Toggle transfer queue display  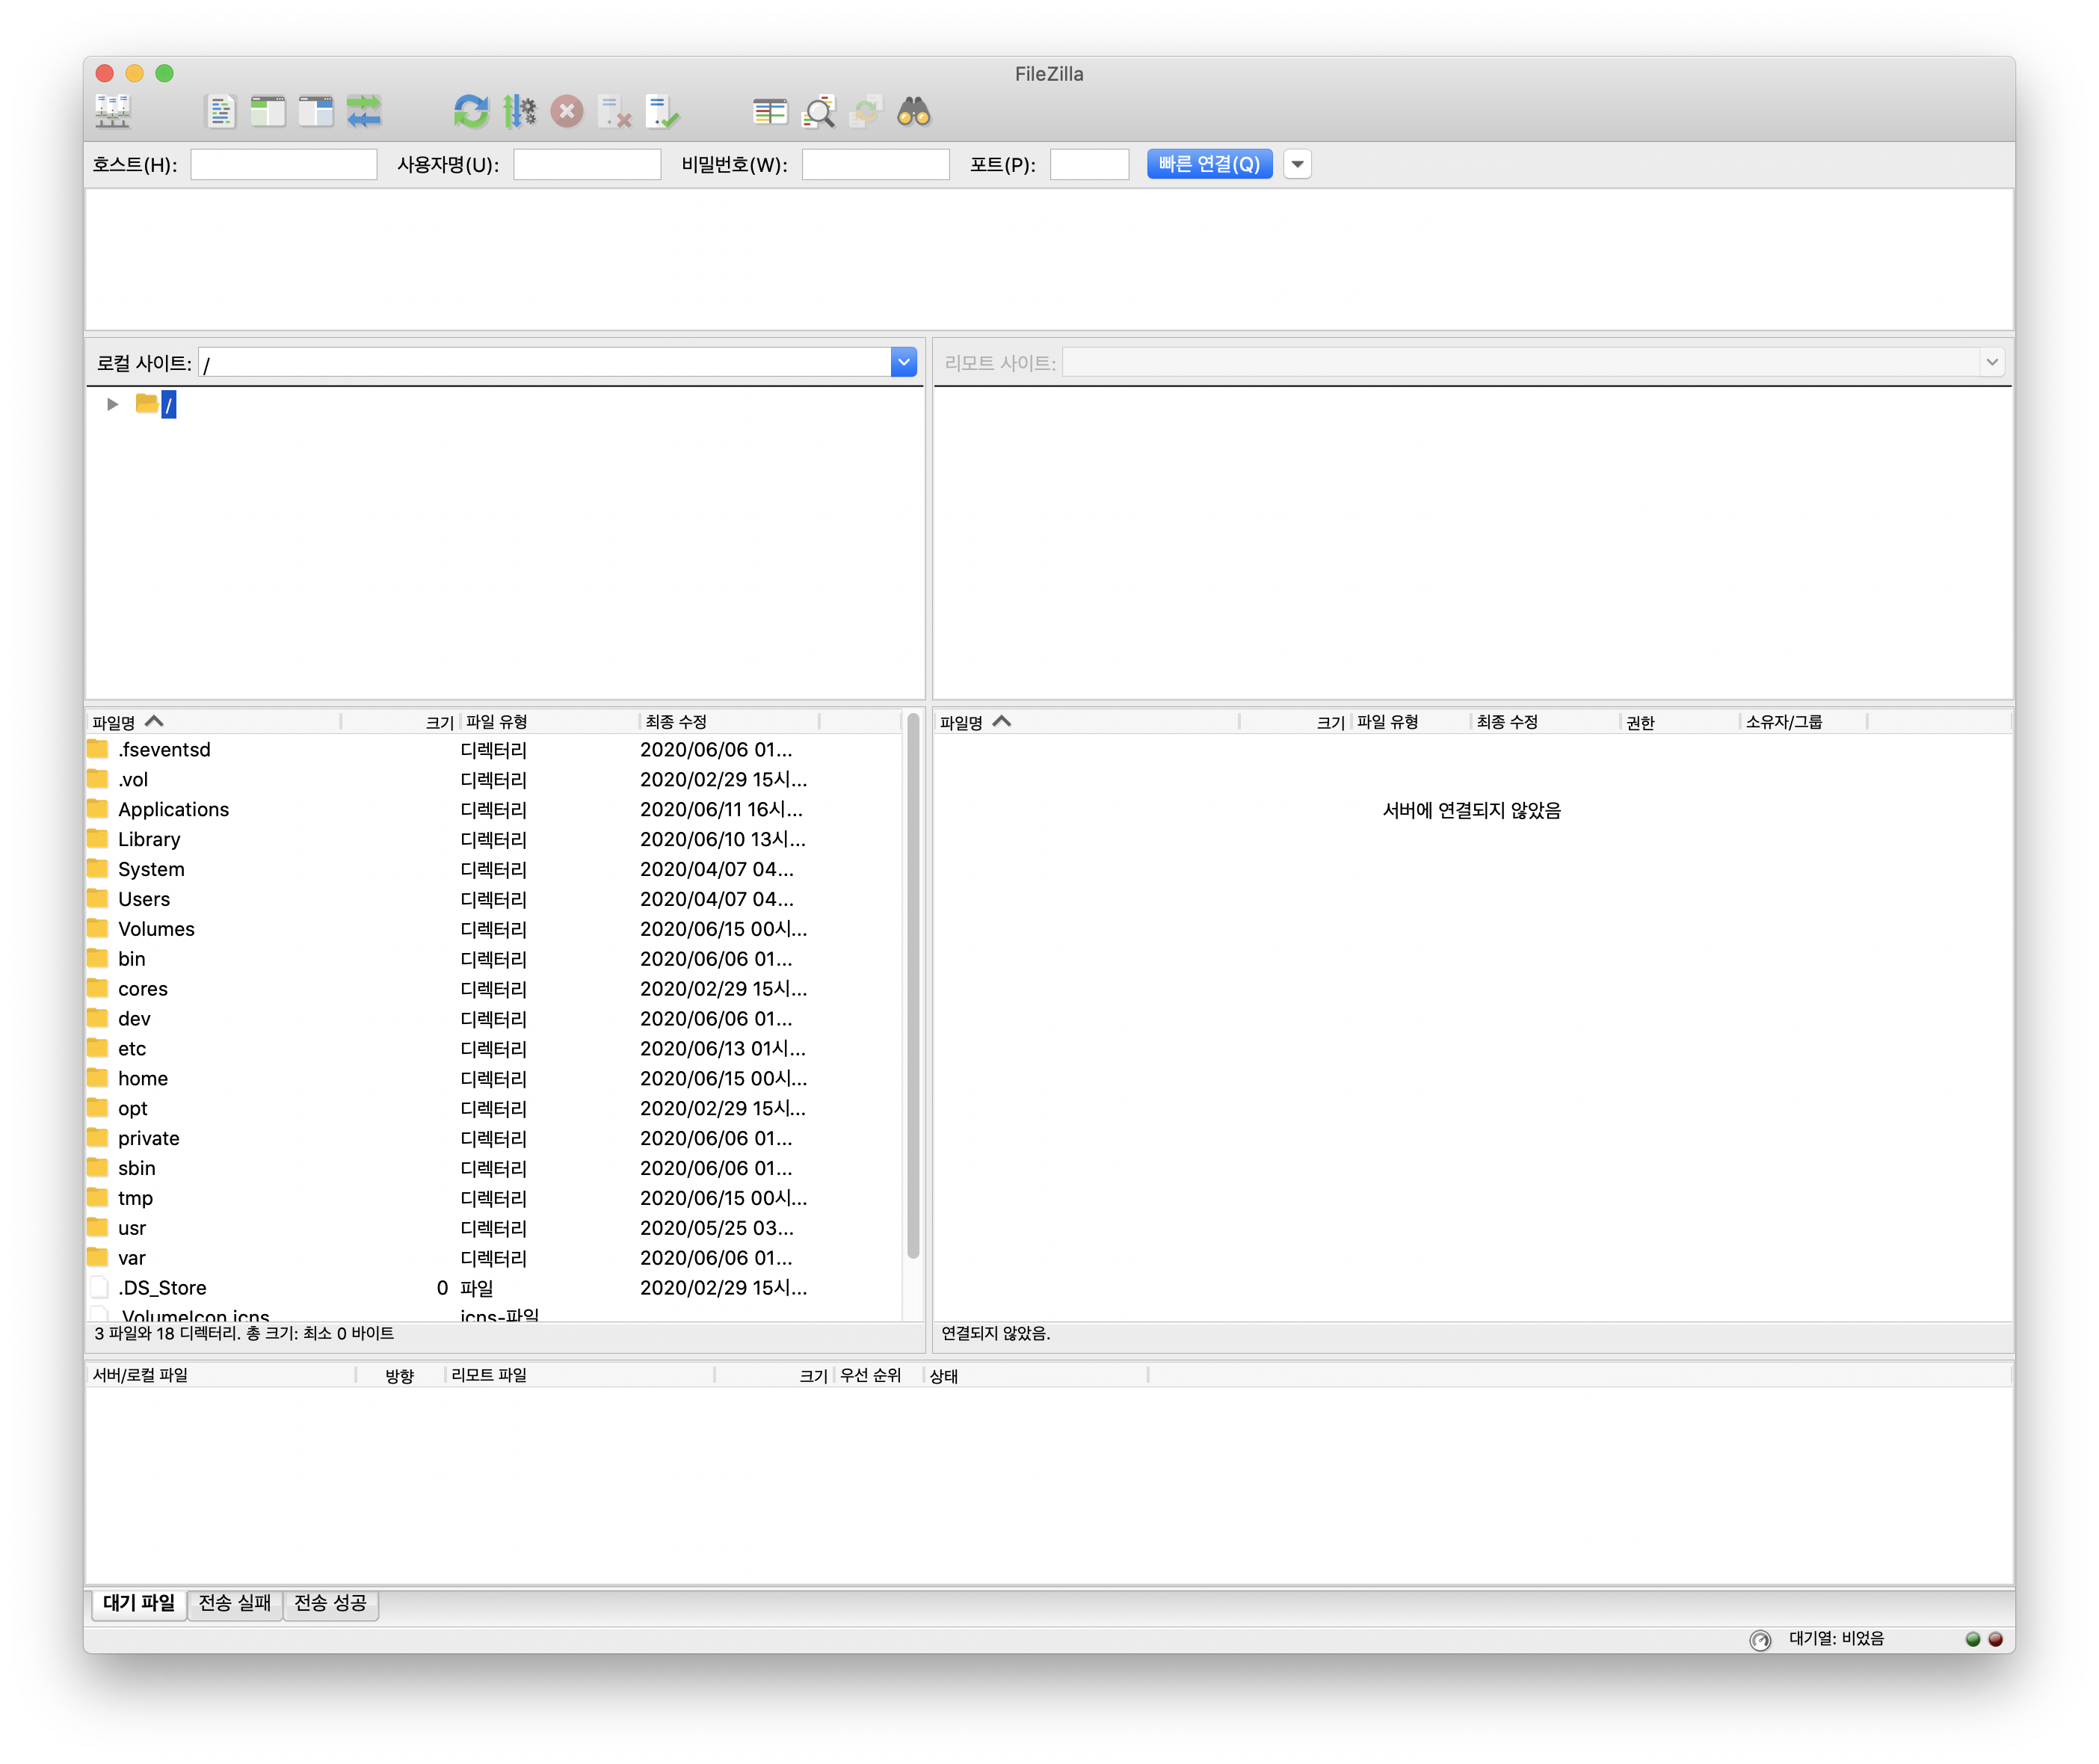click(x=364, y=111)
